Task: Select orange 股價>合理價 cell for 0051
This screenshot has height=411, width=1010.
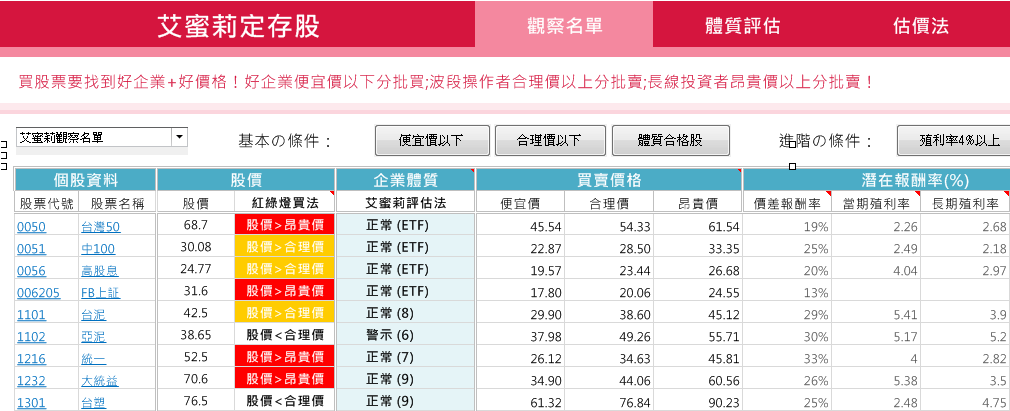Action: pyautogui.click(x=285, y=247)
